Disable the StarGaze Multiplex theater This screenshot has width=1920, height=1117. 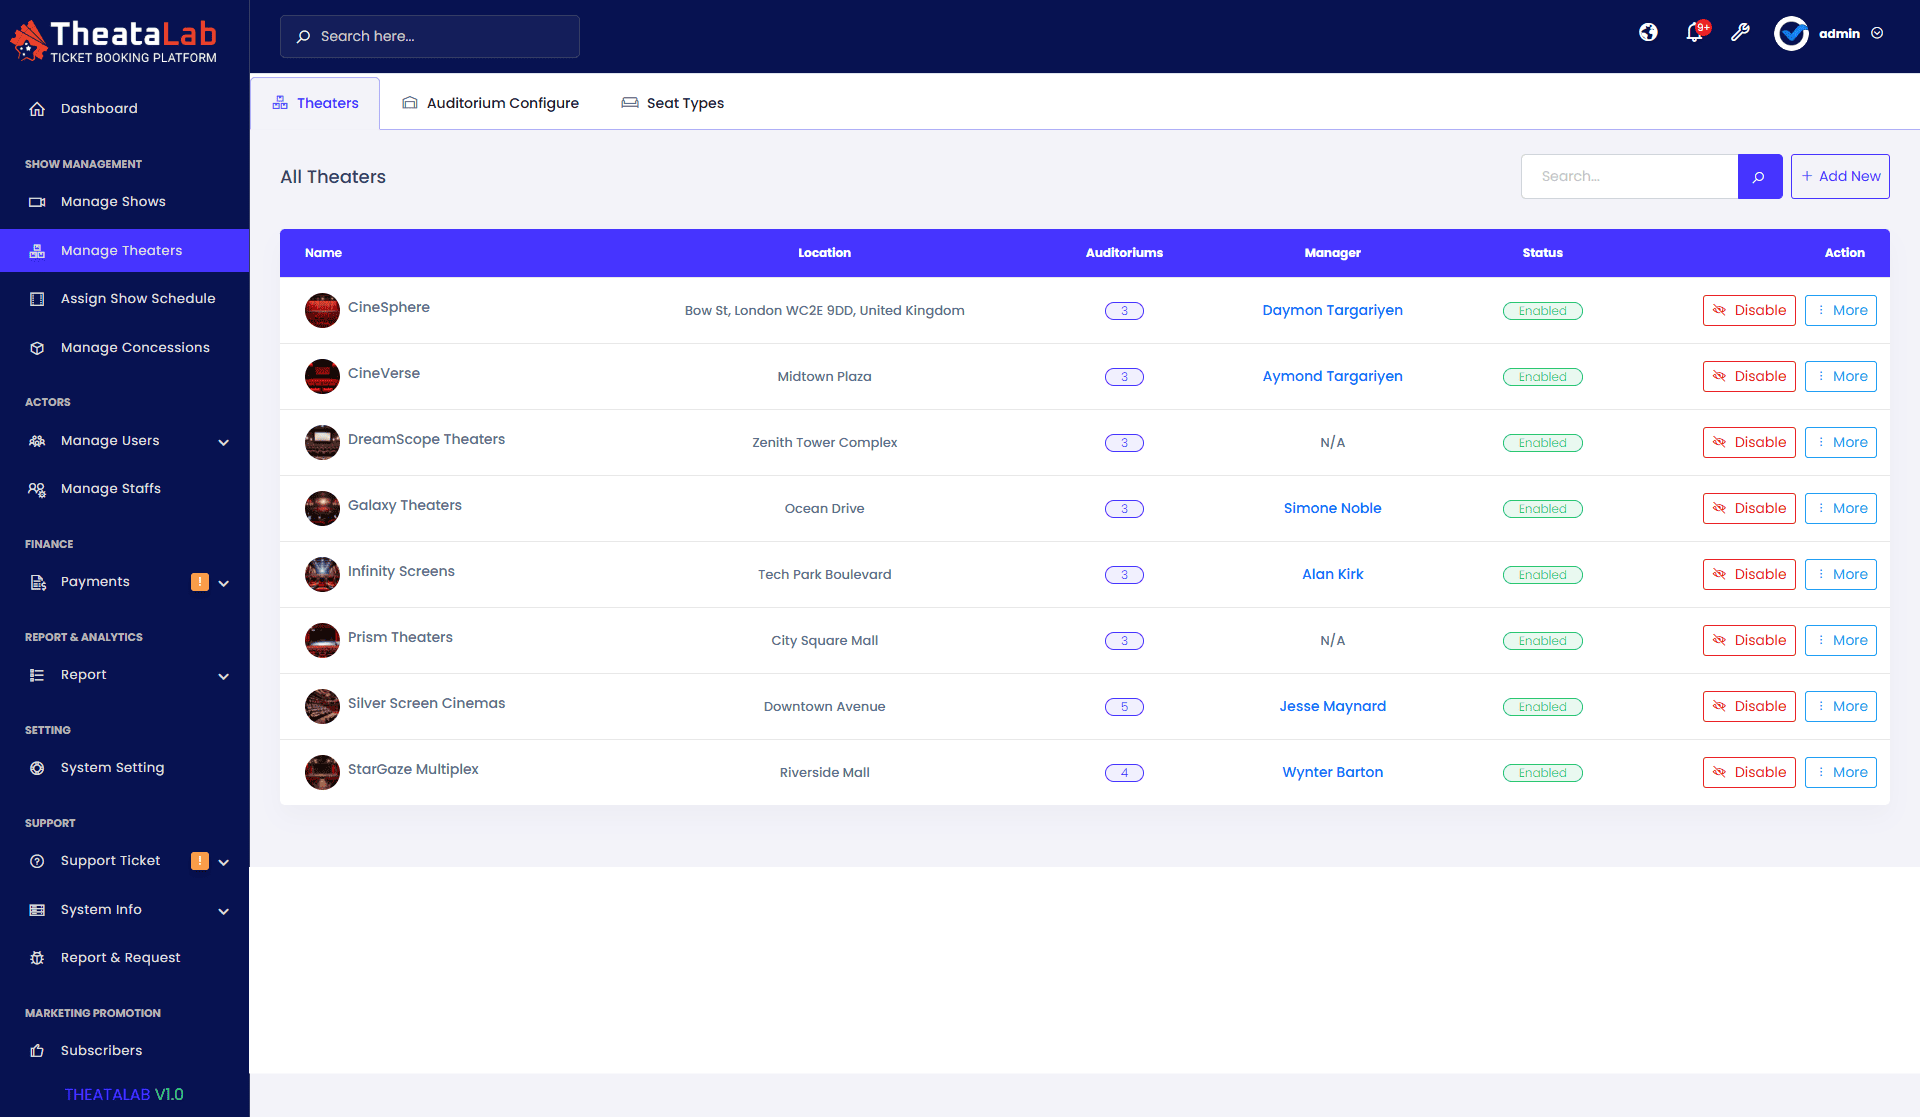[1749, 773]
